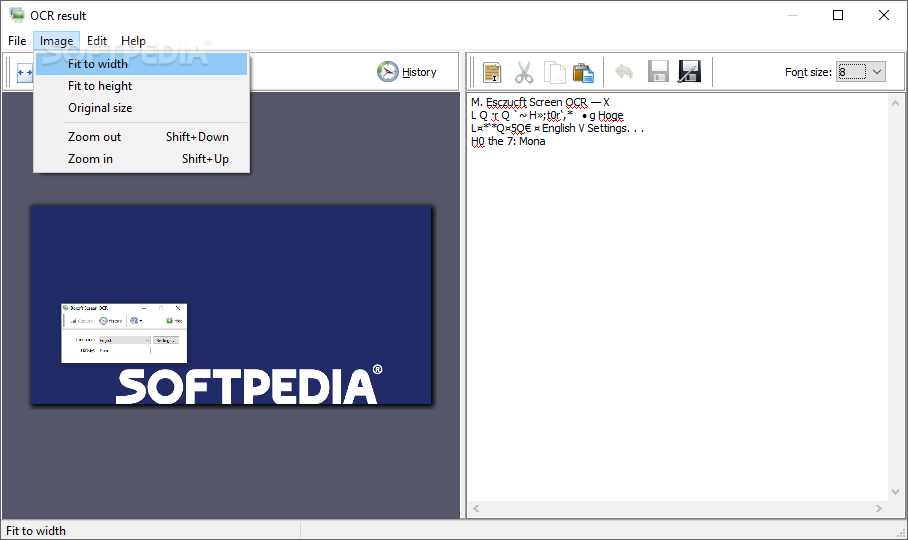The image size is (908, 540).
Task: Click the horizontal scroll left arrow
Action: (476, 508)
